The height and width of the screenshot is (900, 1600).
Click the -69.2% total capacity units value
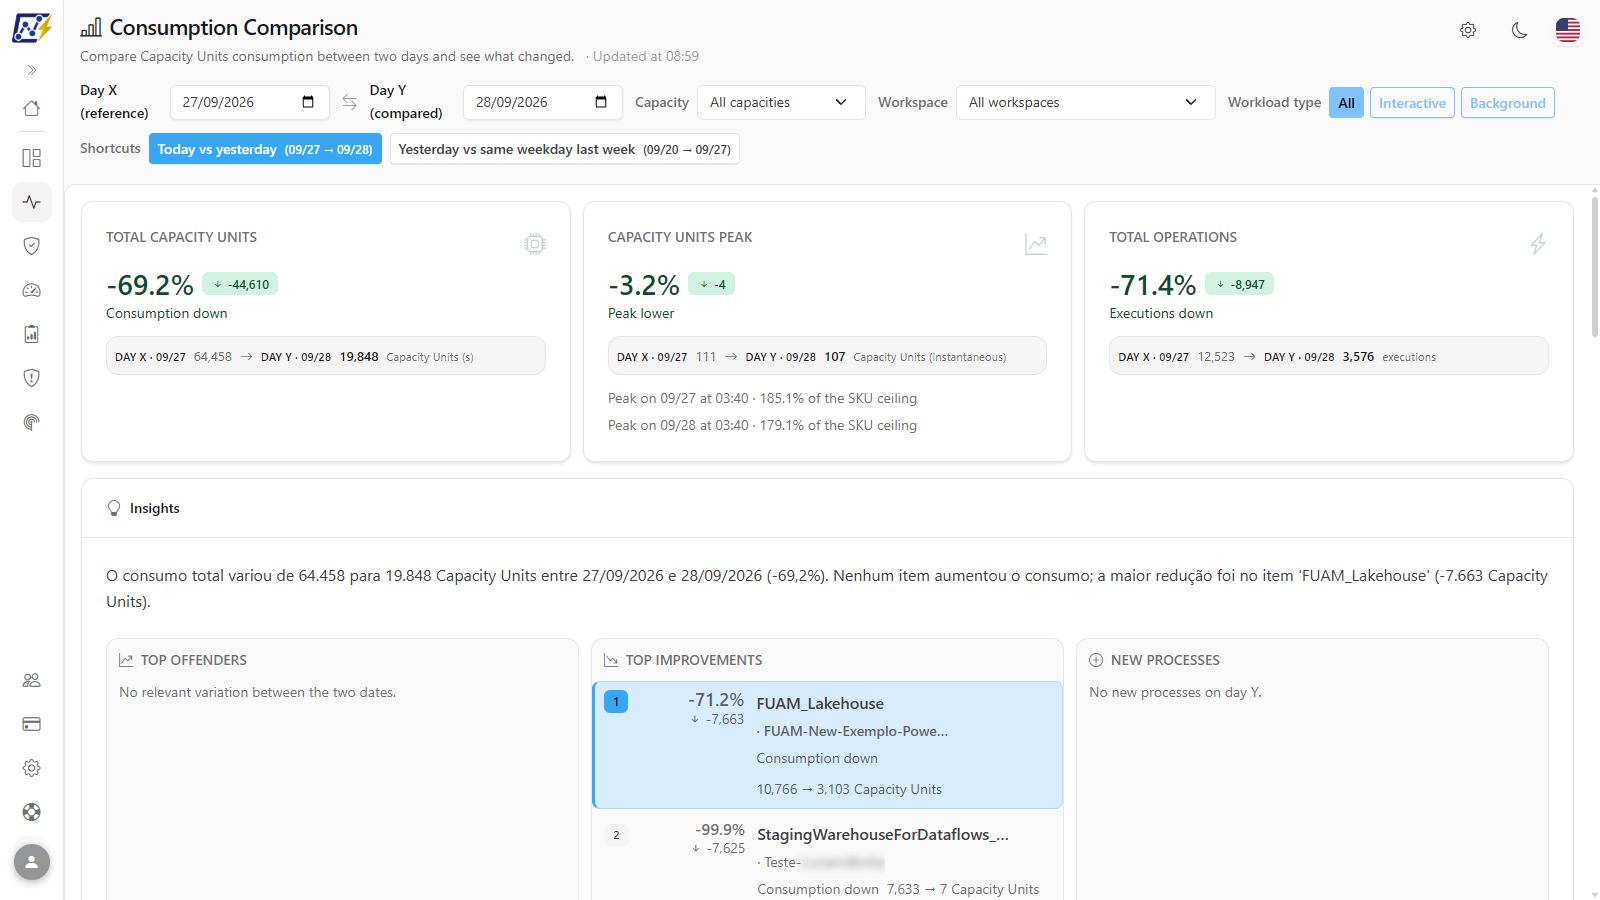(x=150, y=285)
